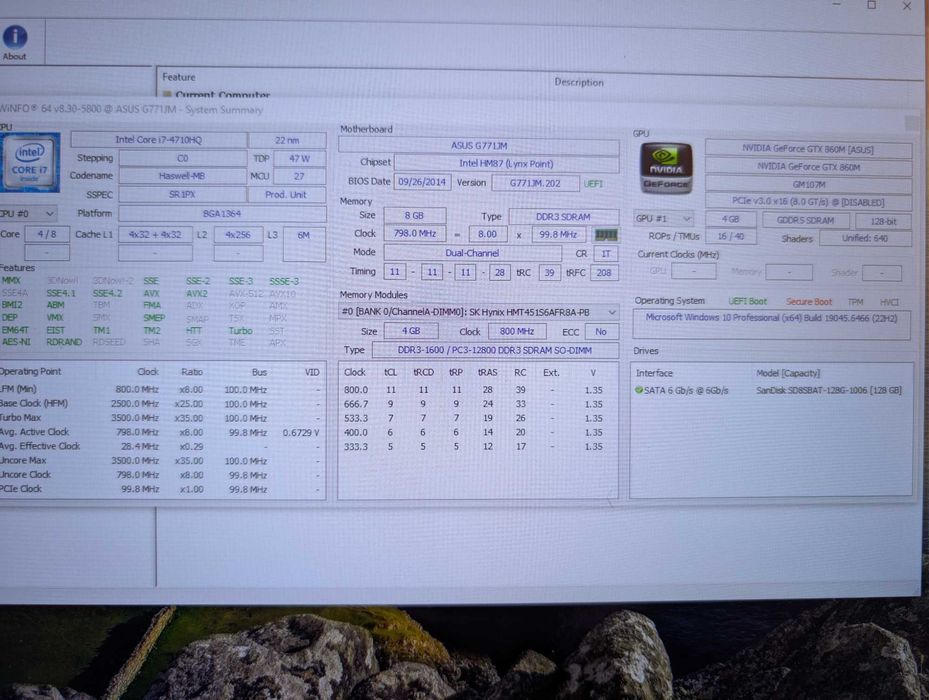The image size is (929, 700).
Task: Click GPU memory 4 GB field
Action: click(731, 219)
